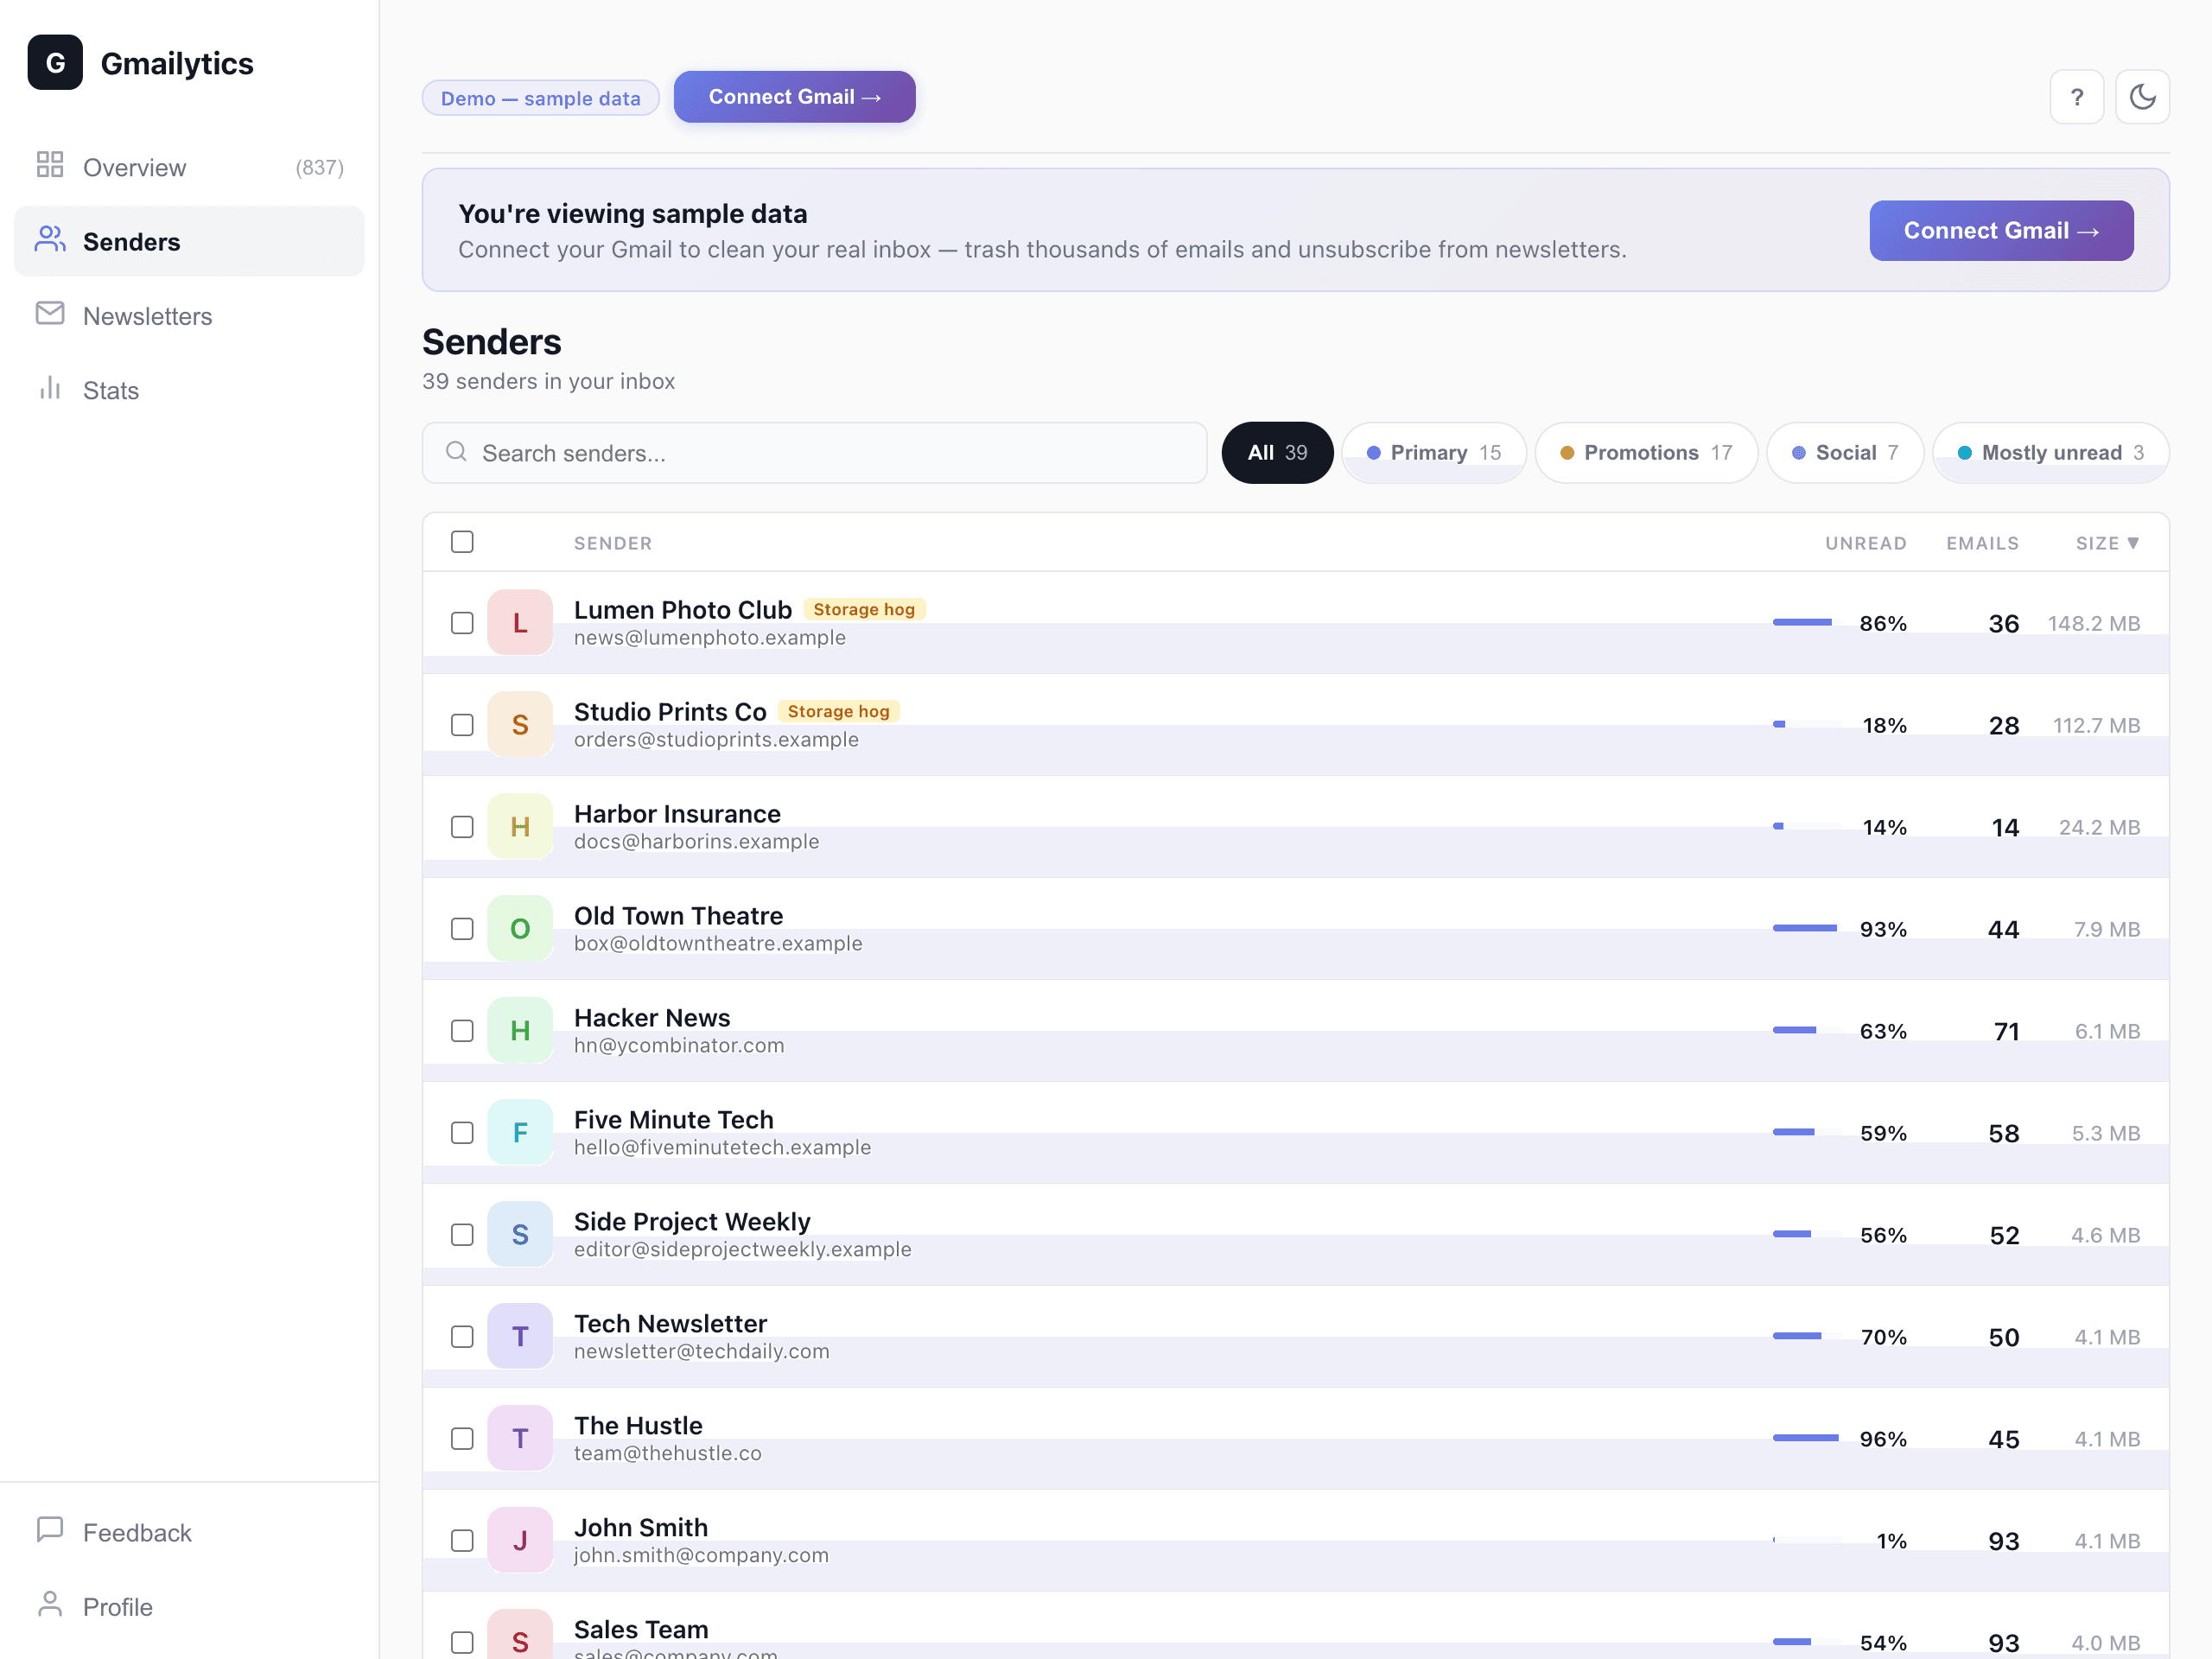Click the Newsletters envelope icon
The image size is (2212, 1659).
[50, 313]
